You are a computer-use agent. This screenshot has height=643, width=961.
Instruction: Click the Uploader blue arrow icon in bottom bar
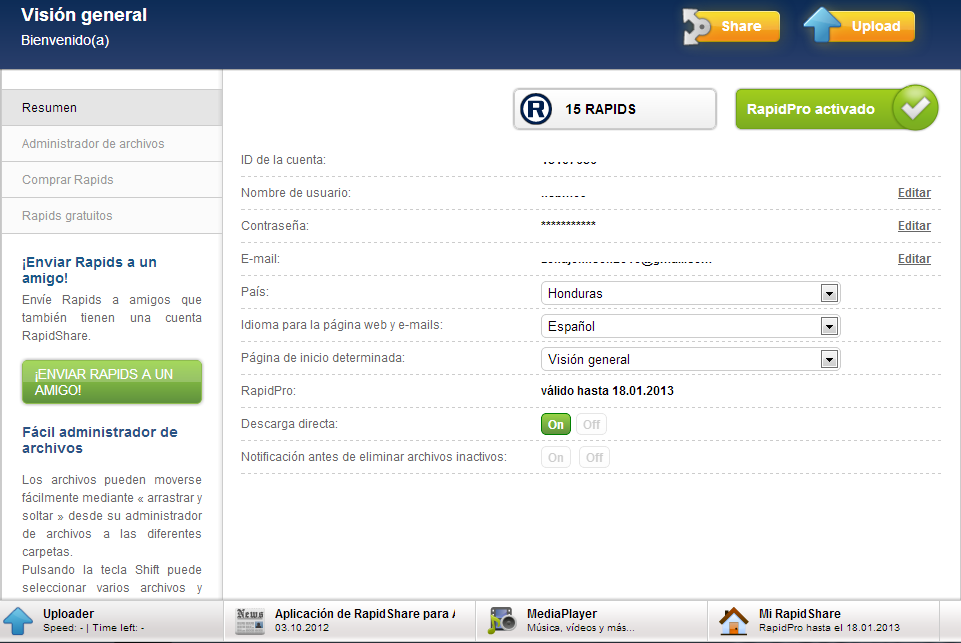click(x=18, y=621)
